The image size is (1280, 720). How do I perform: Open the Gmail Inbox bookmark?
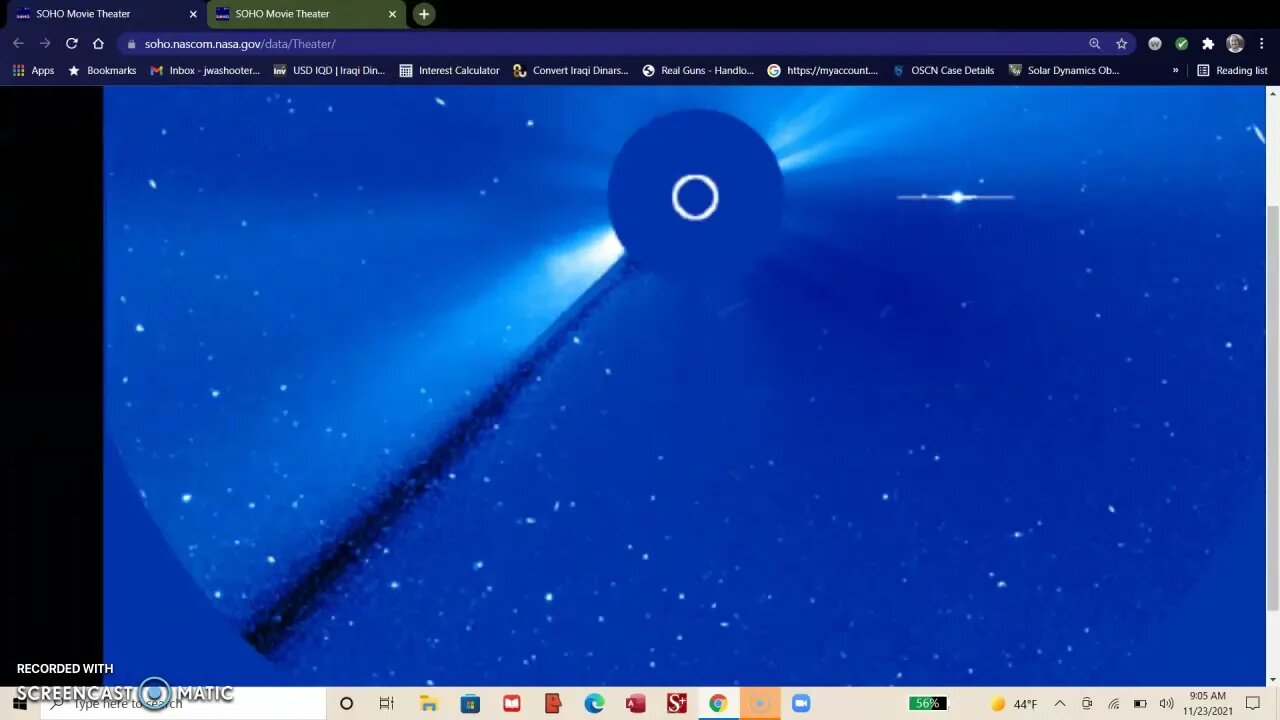point(205,71)
